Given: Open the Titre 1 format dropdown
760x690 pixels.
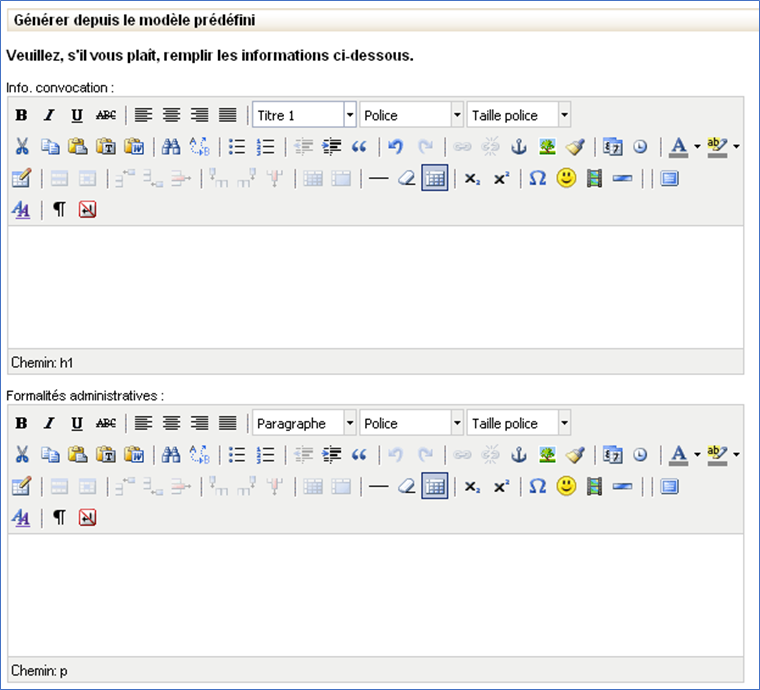Looking at the screenshot, I should point(304,115).
